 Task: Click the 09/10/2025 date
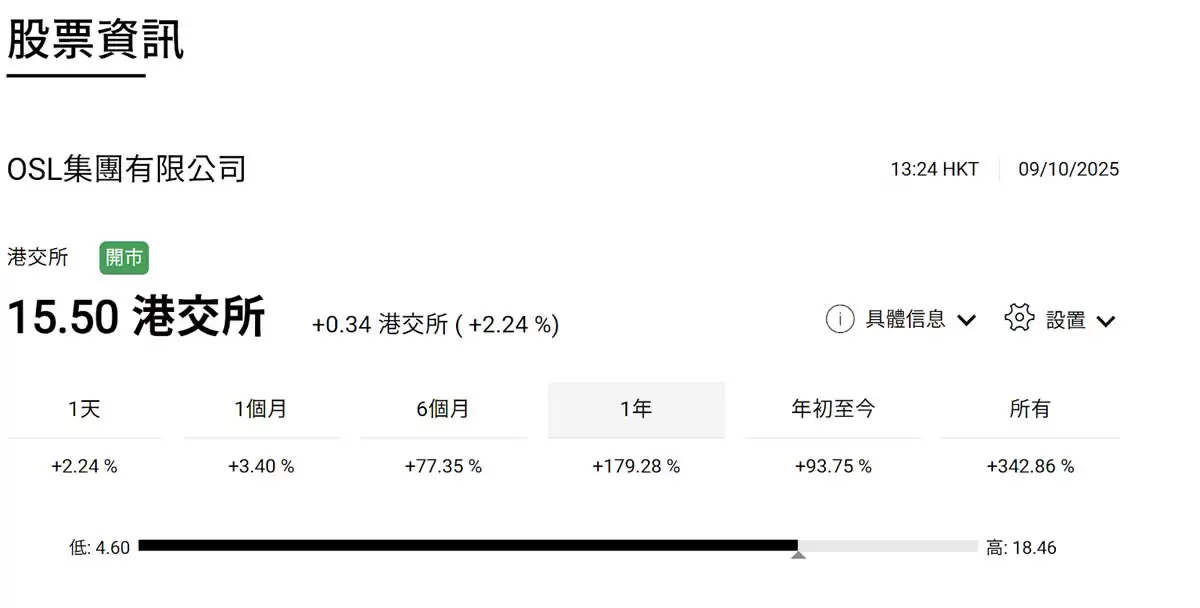[x=1068, y=169]
